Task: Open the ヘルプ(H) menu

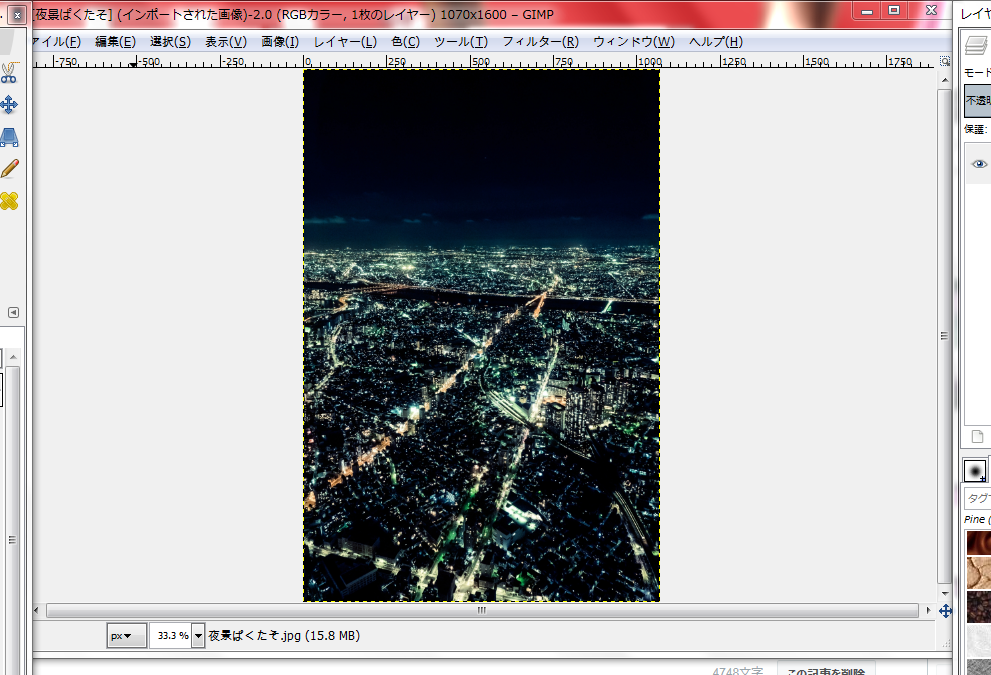Action: click(x=715, y=42)
